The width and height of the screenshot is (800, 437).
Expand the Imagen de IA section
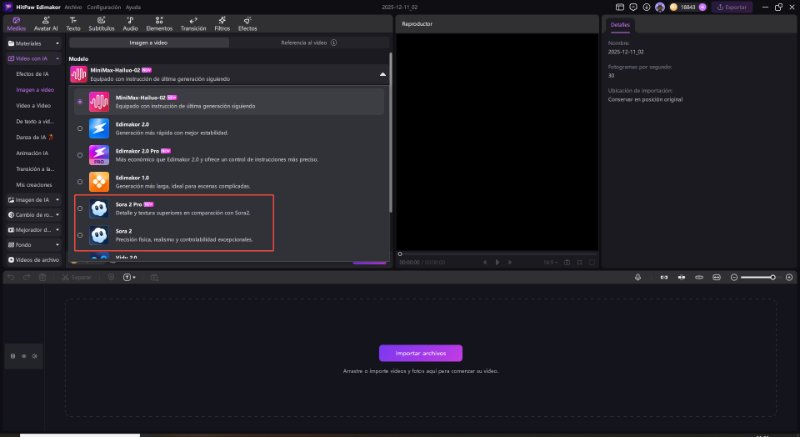[x=34, y=200]
